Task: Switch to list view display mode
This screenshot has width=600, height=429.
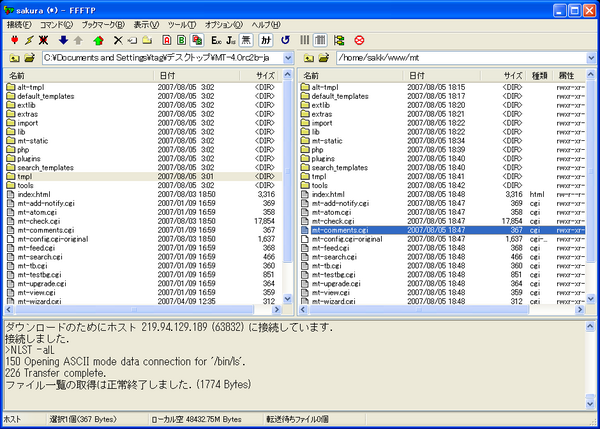Action: 305,40
